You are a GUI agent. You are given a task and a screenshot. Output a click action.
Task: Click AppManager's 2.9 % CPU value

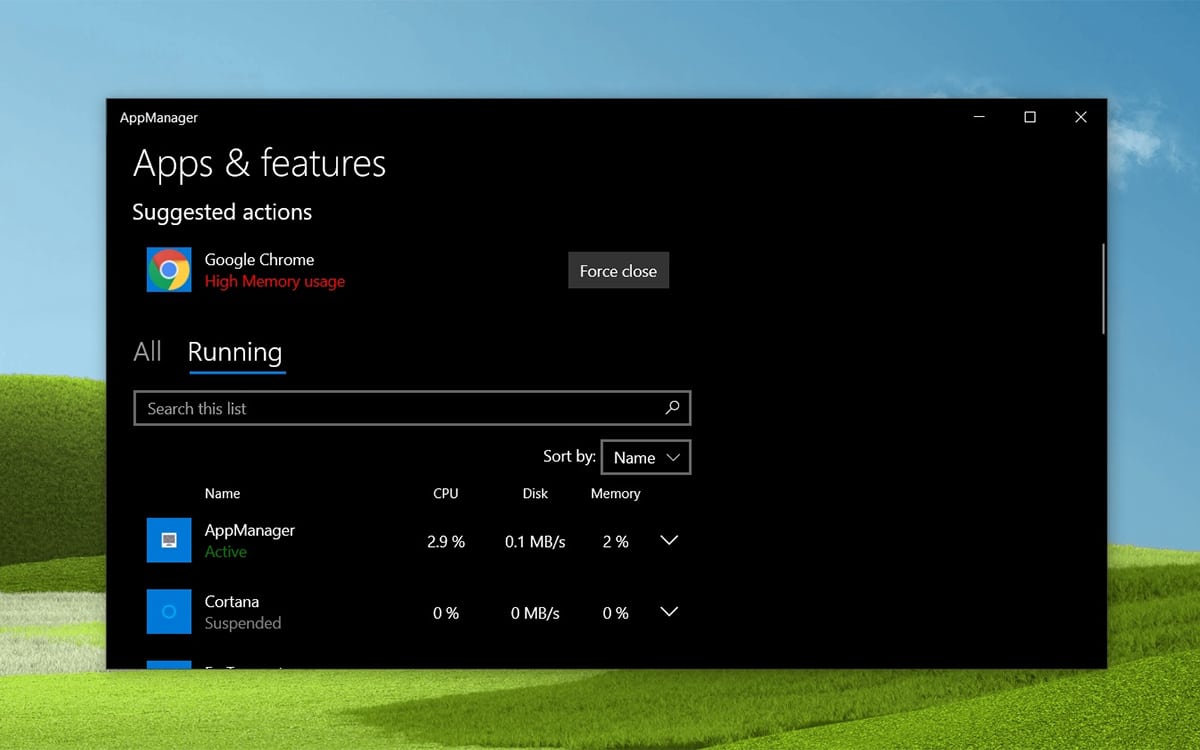click(x=446, y=541)
